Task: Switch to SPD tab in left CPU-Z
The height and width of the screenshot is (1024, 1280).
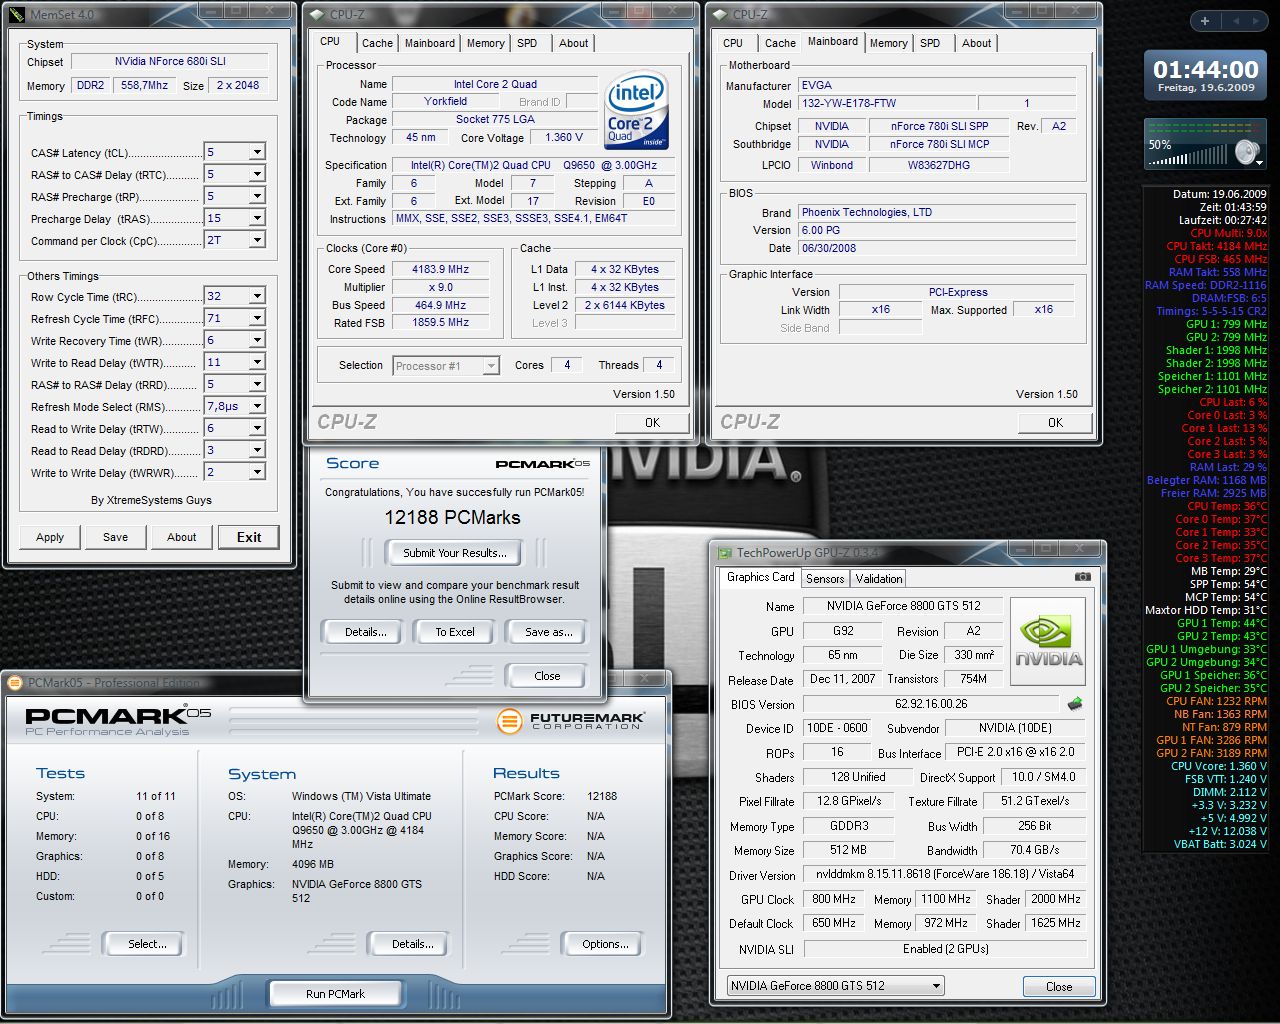Action: click(527, 43)
